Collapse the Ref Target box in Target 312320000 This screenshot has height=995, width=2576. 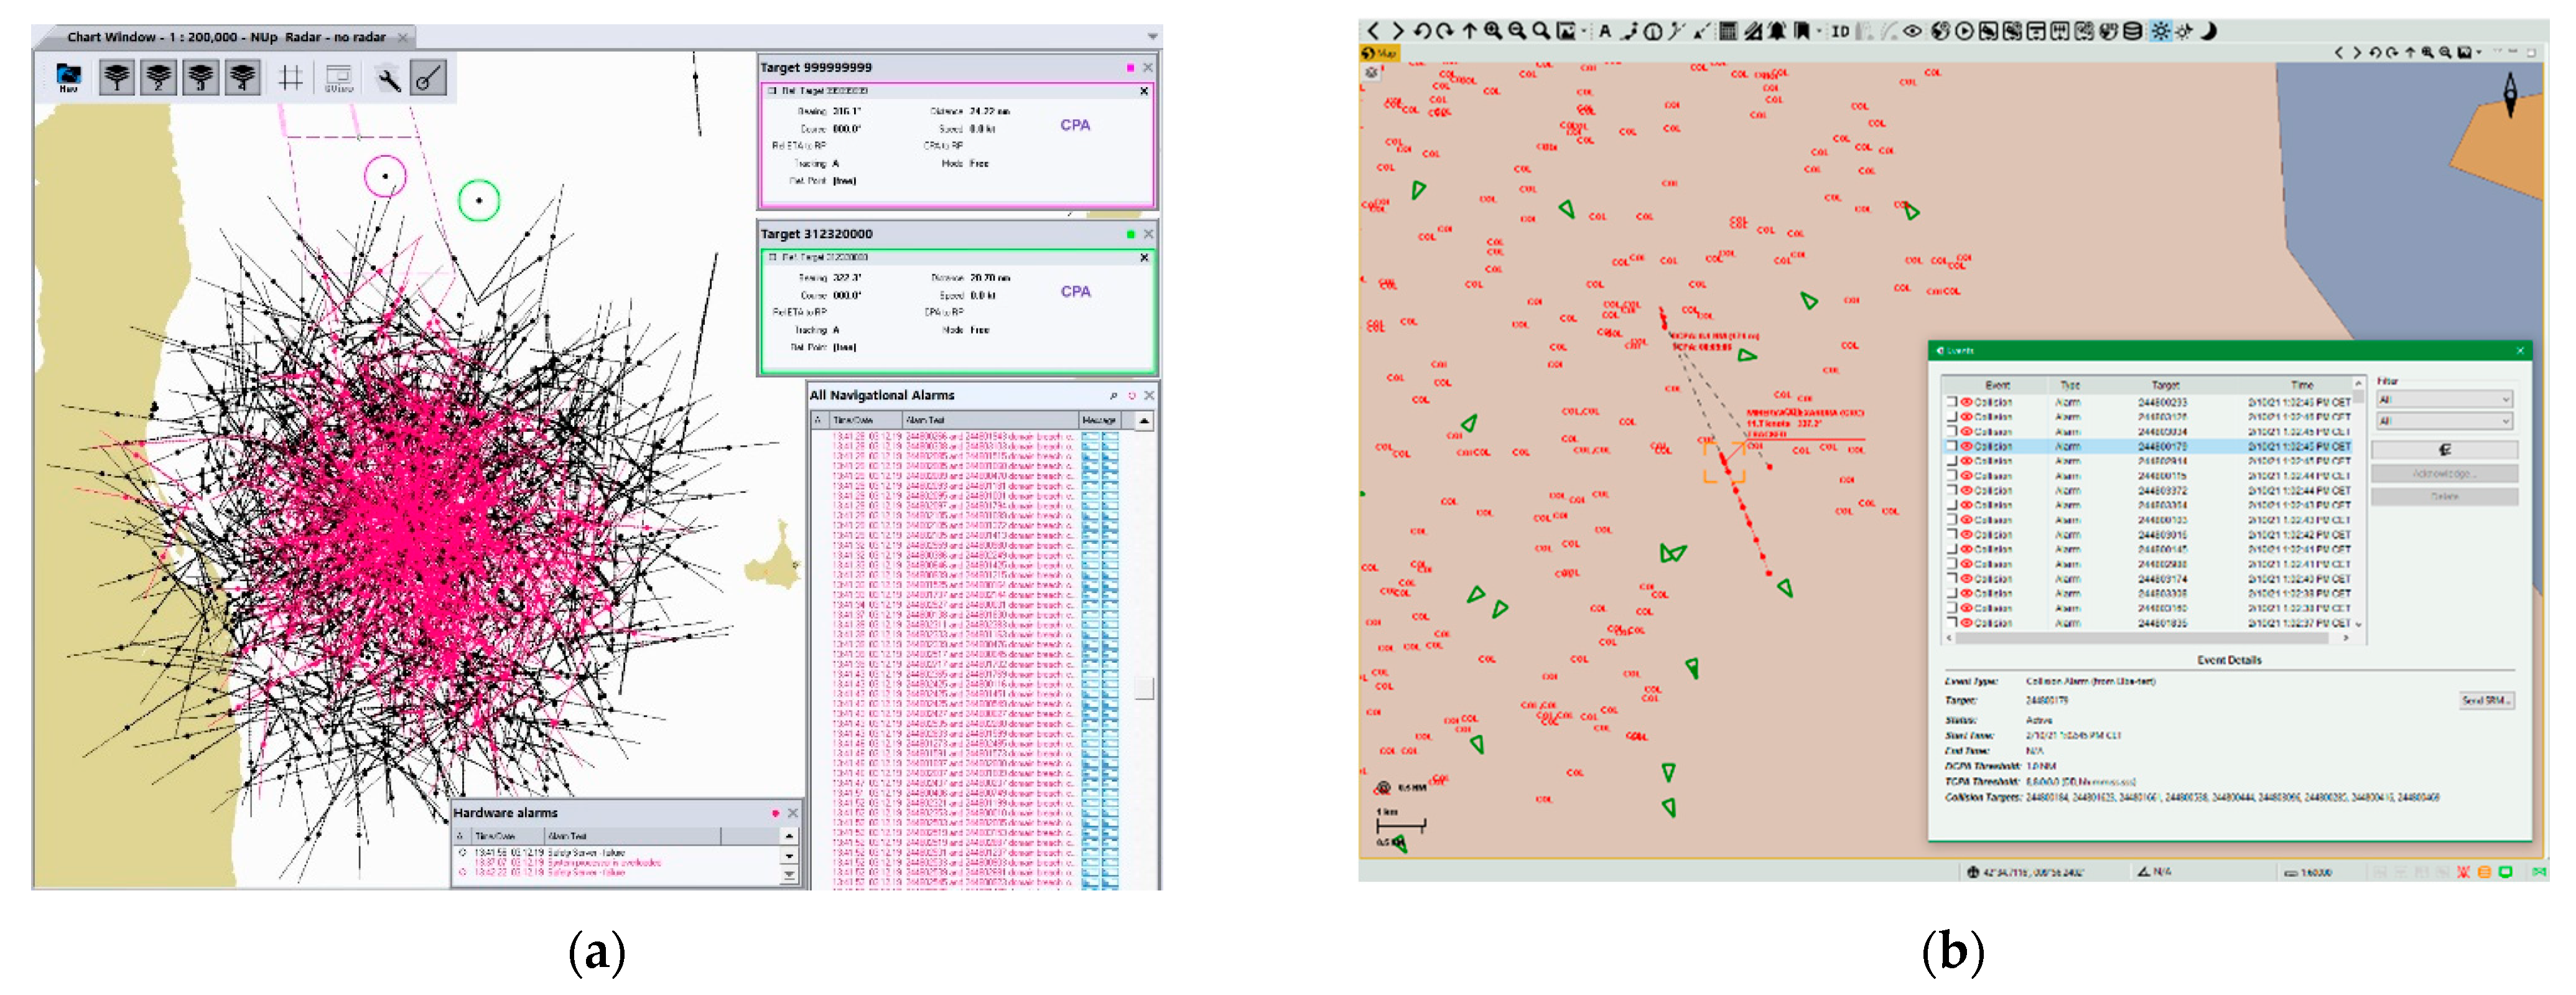pos(772,257)
